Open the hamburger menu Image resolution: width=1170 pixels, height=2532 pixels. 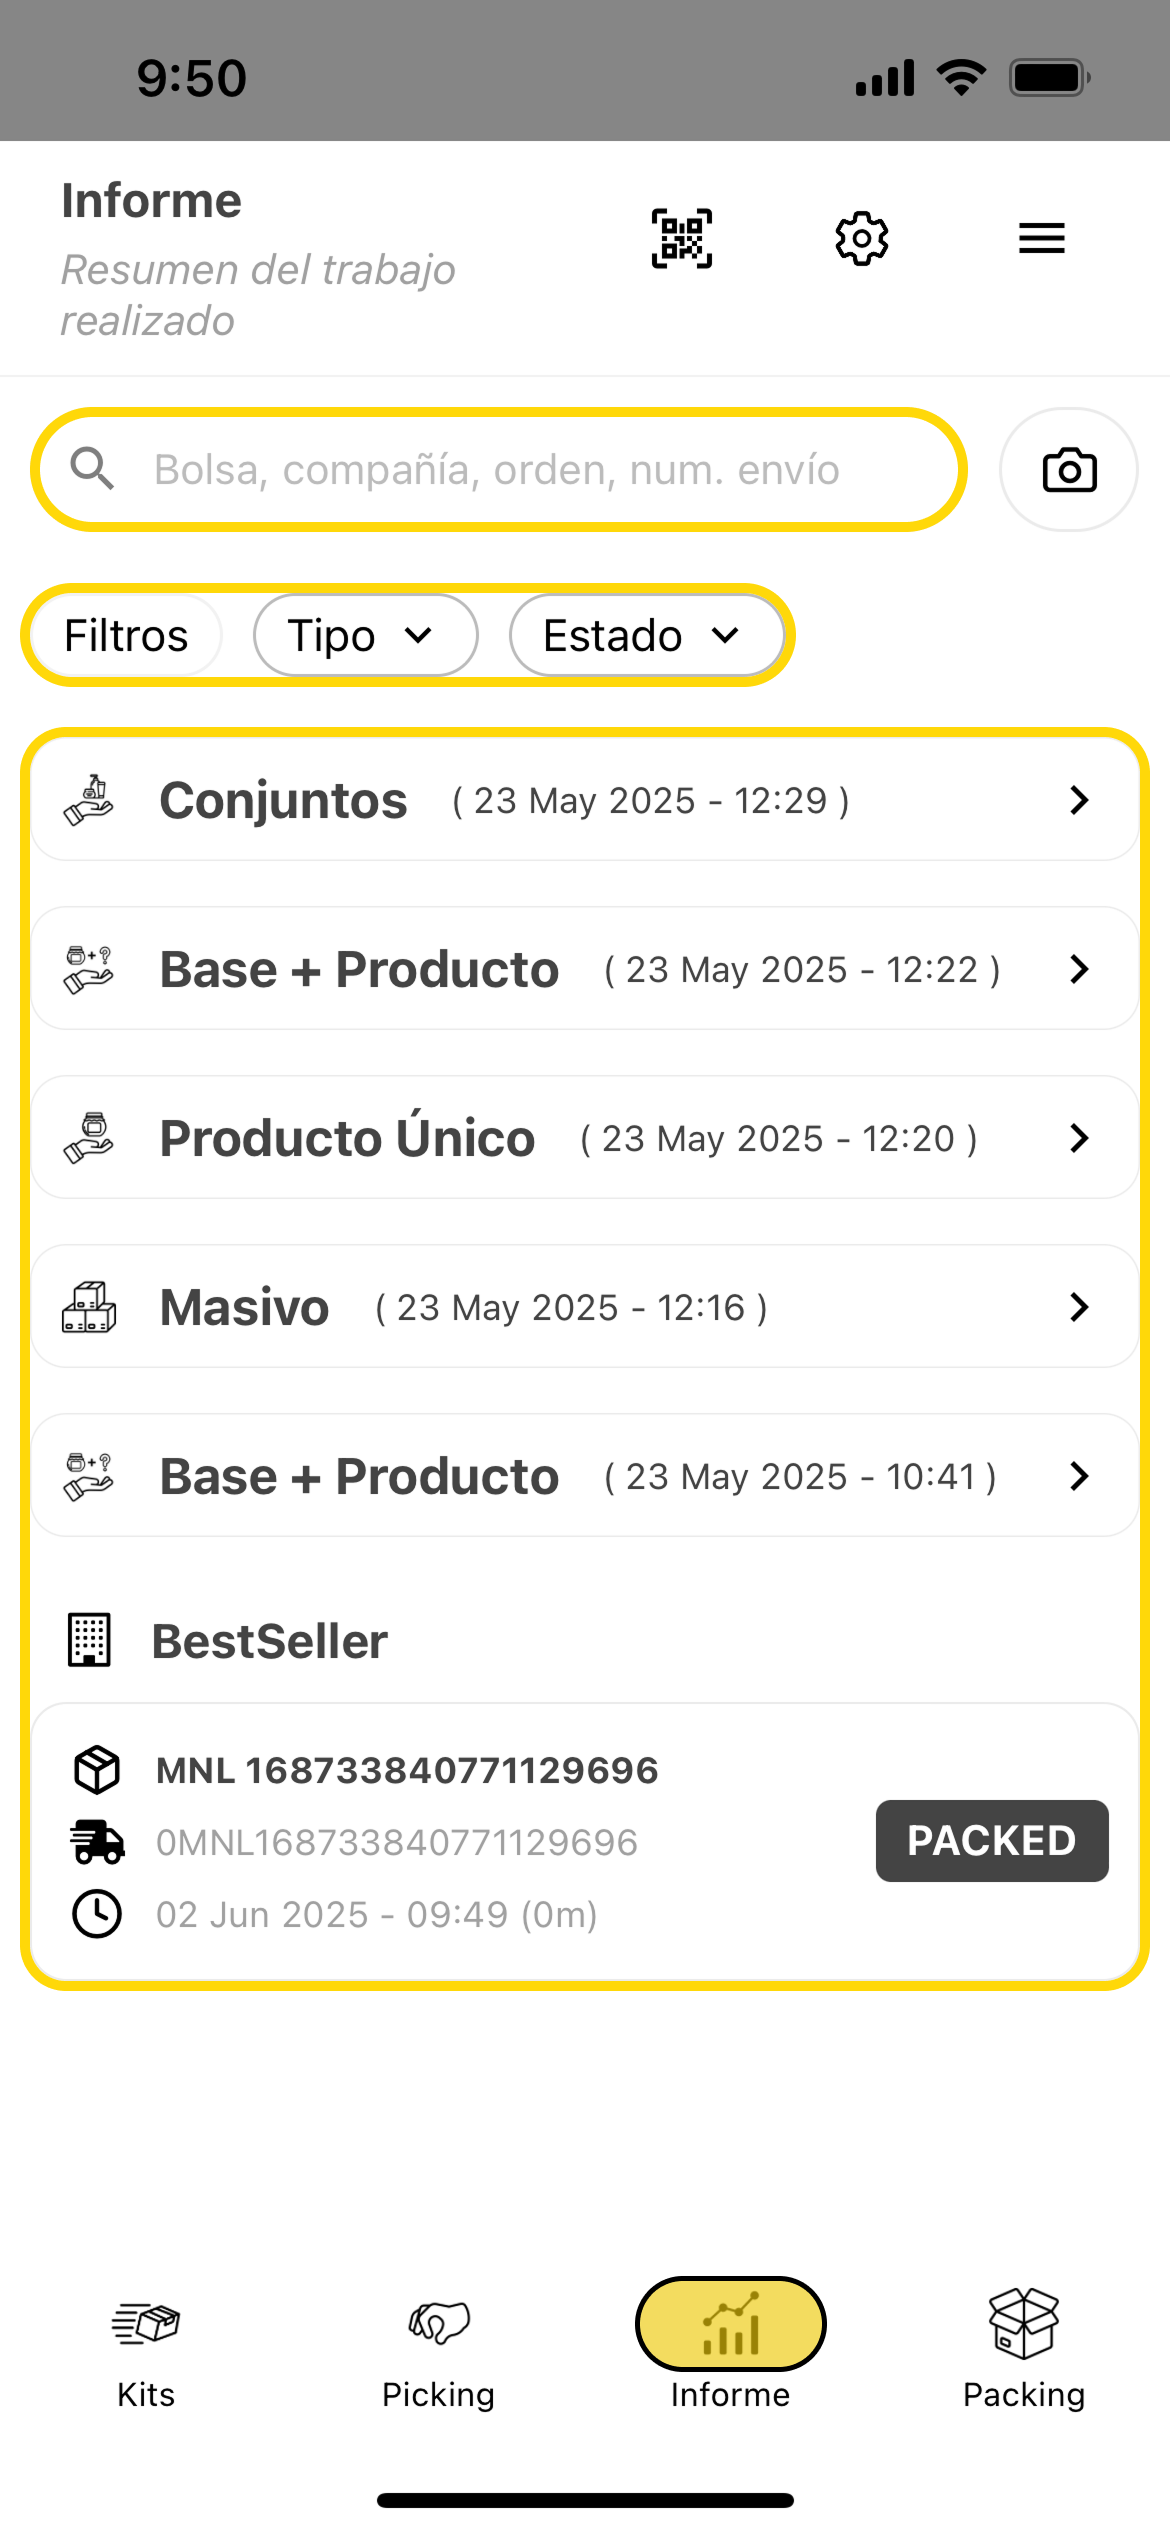click(x=1041, y=239)
